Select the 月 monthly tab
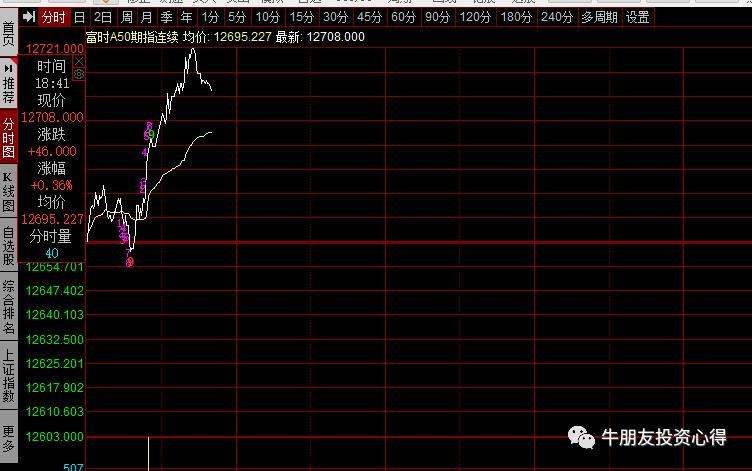This screenshot has width=752, height=471. click(146, 18)
